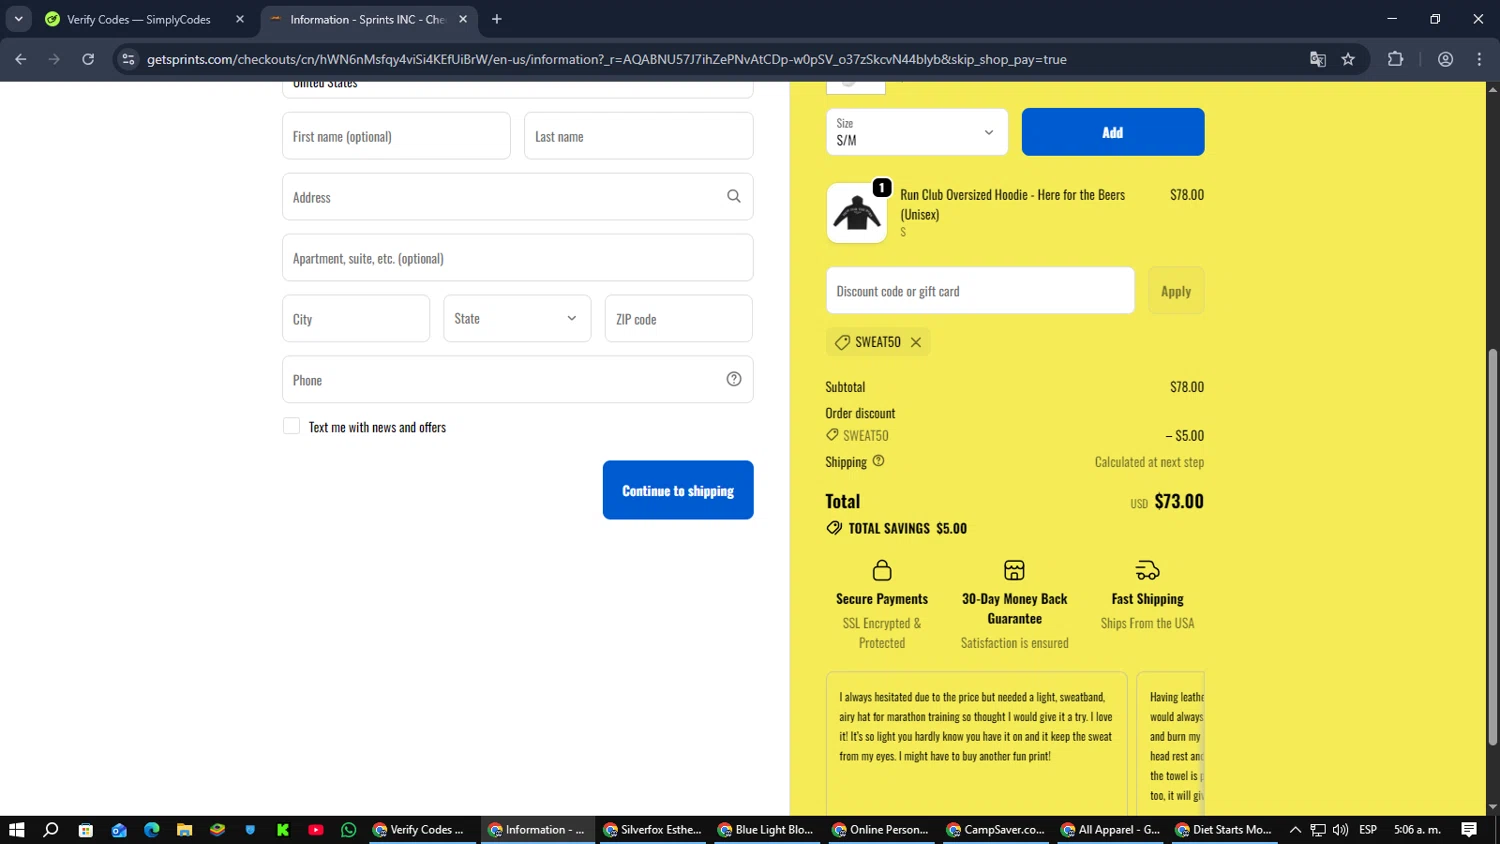Open the site information icon in address bar
1500x844 pixels.
128,59
